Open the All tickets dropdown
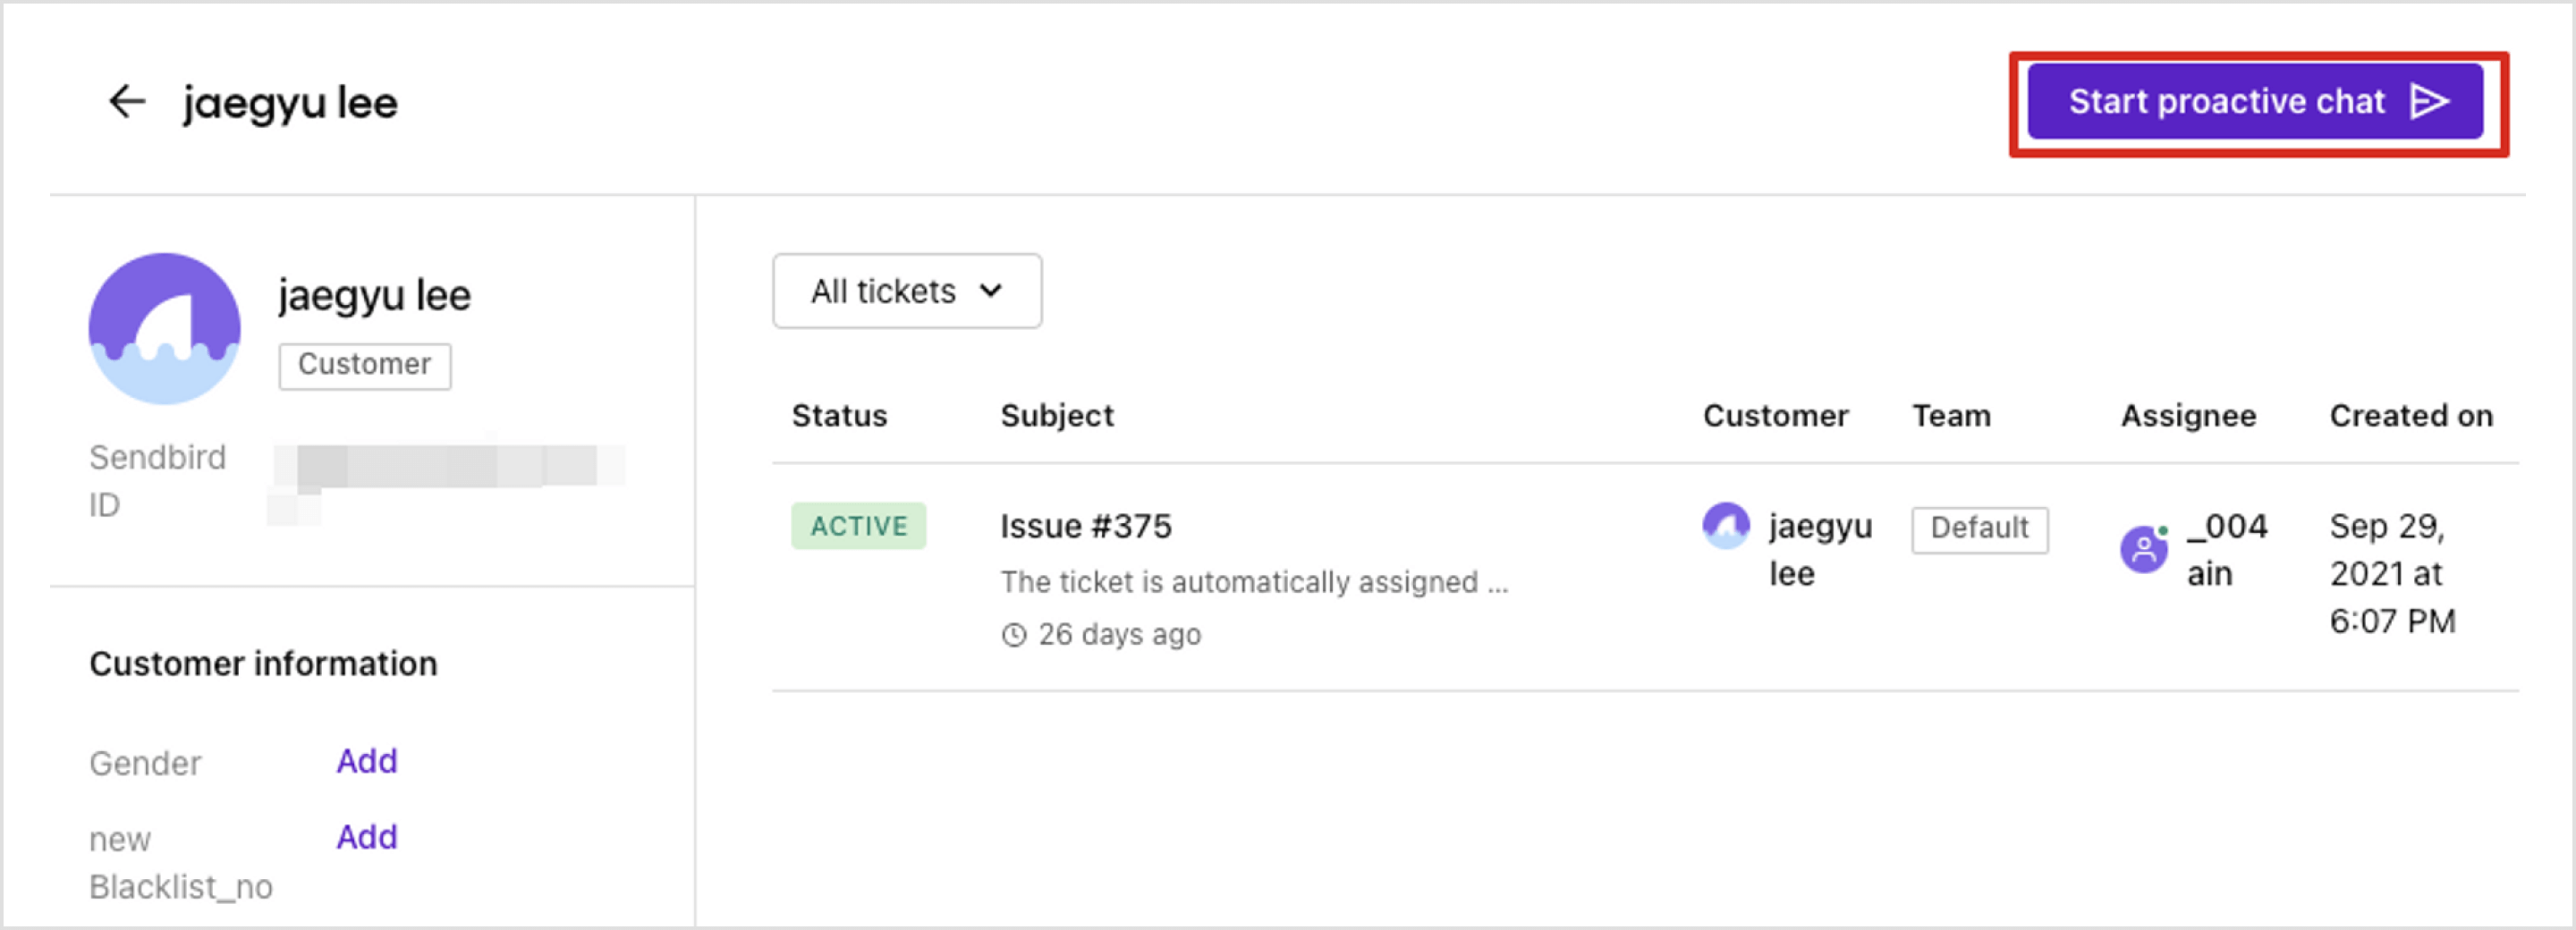Screen dimensions: 2576x930 [906, 291]
